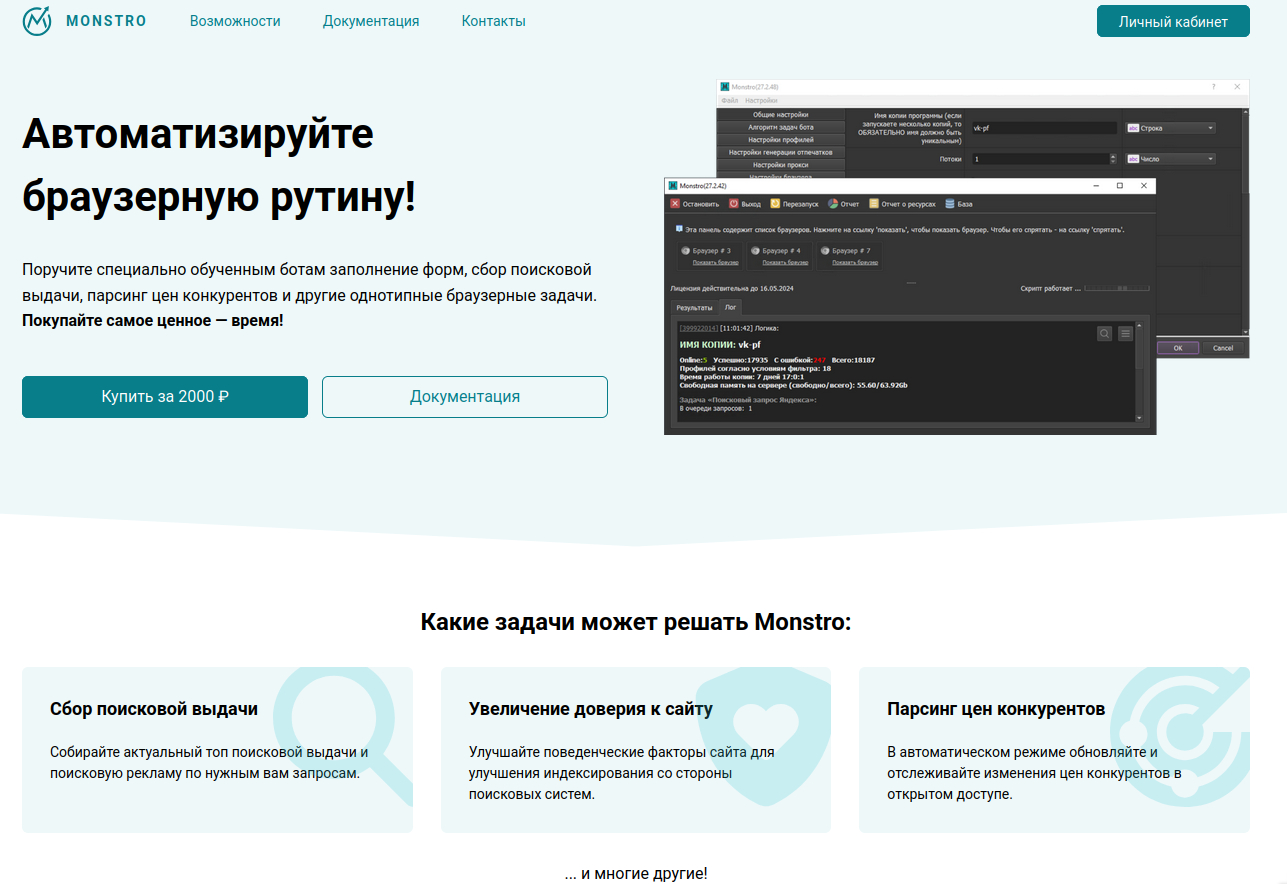The width and height of the screenshot is (1287, 884).
Task: Select the Остановить (stop) toolbar icon
Action: (675, 204)
